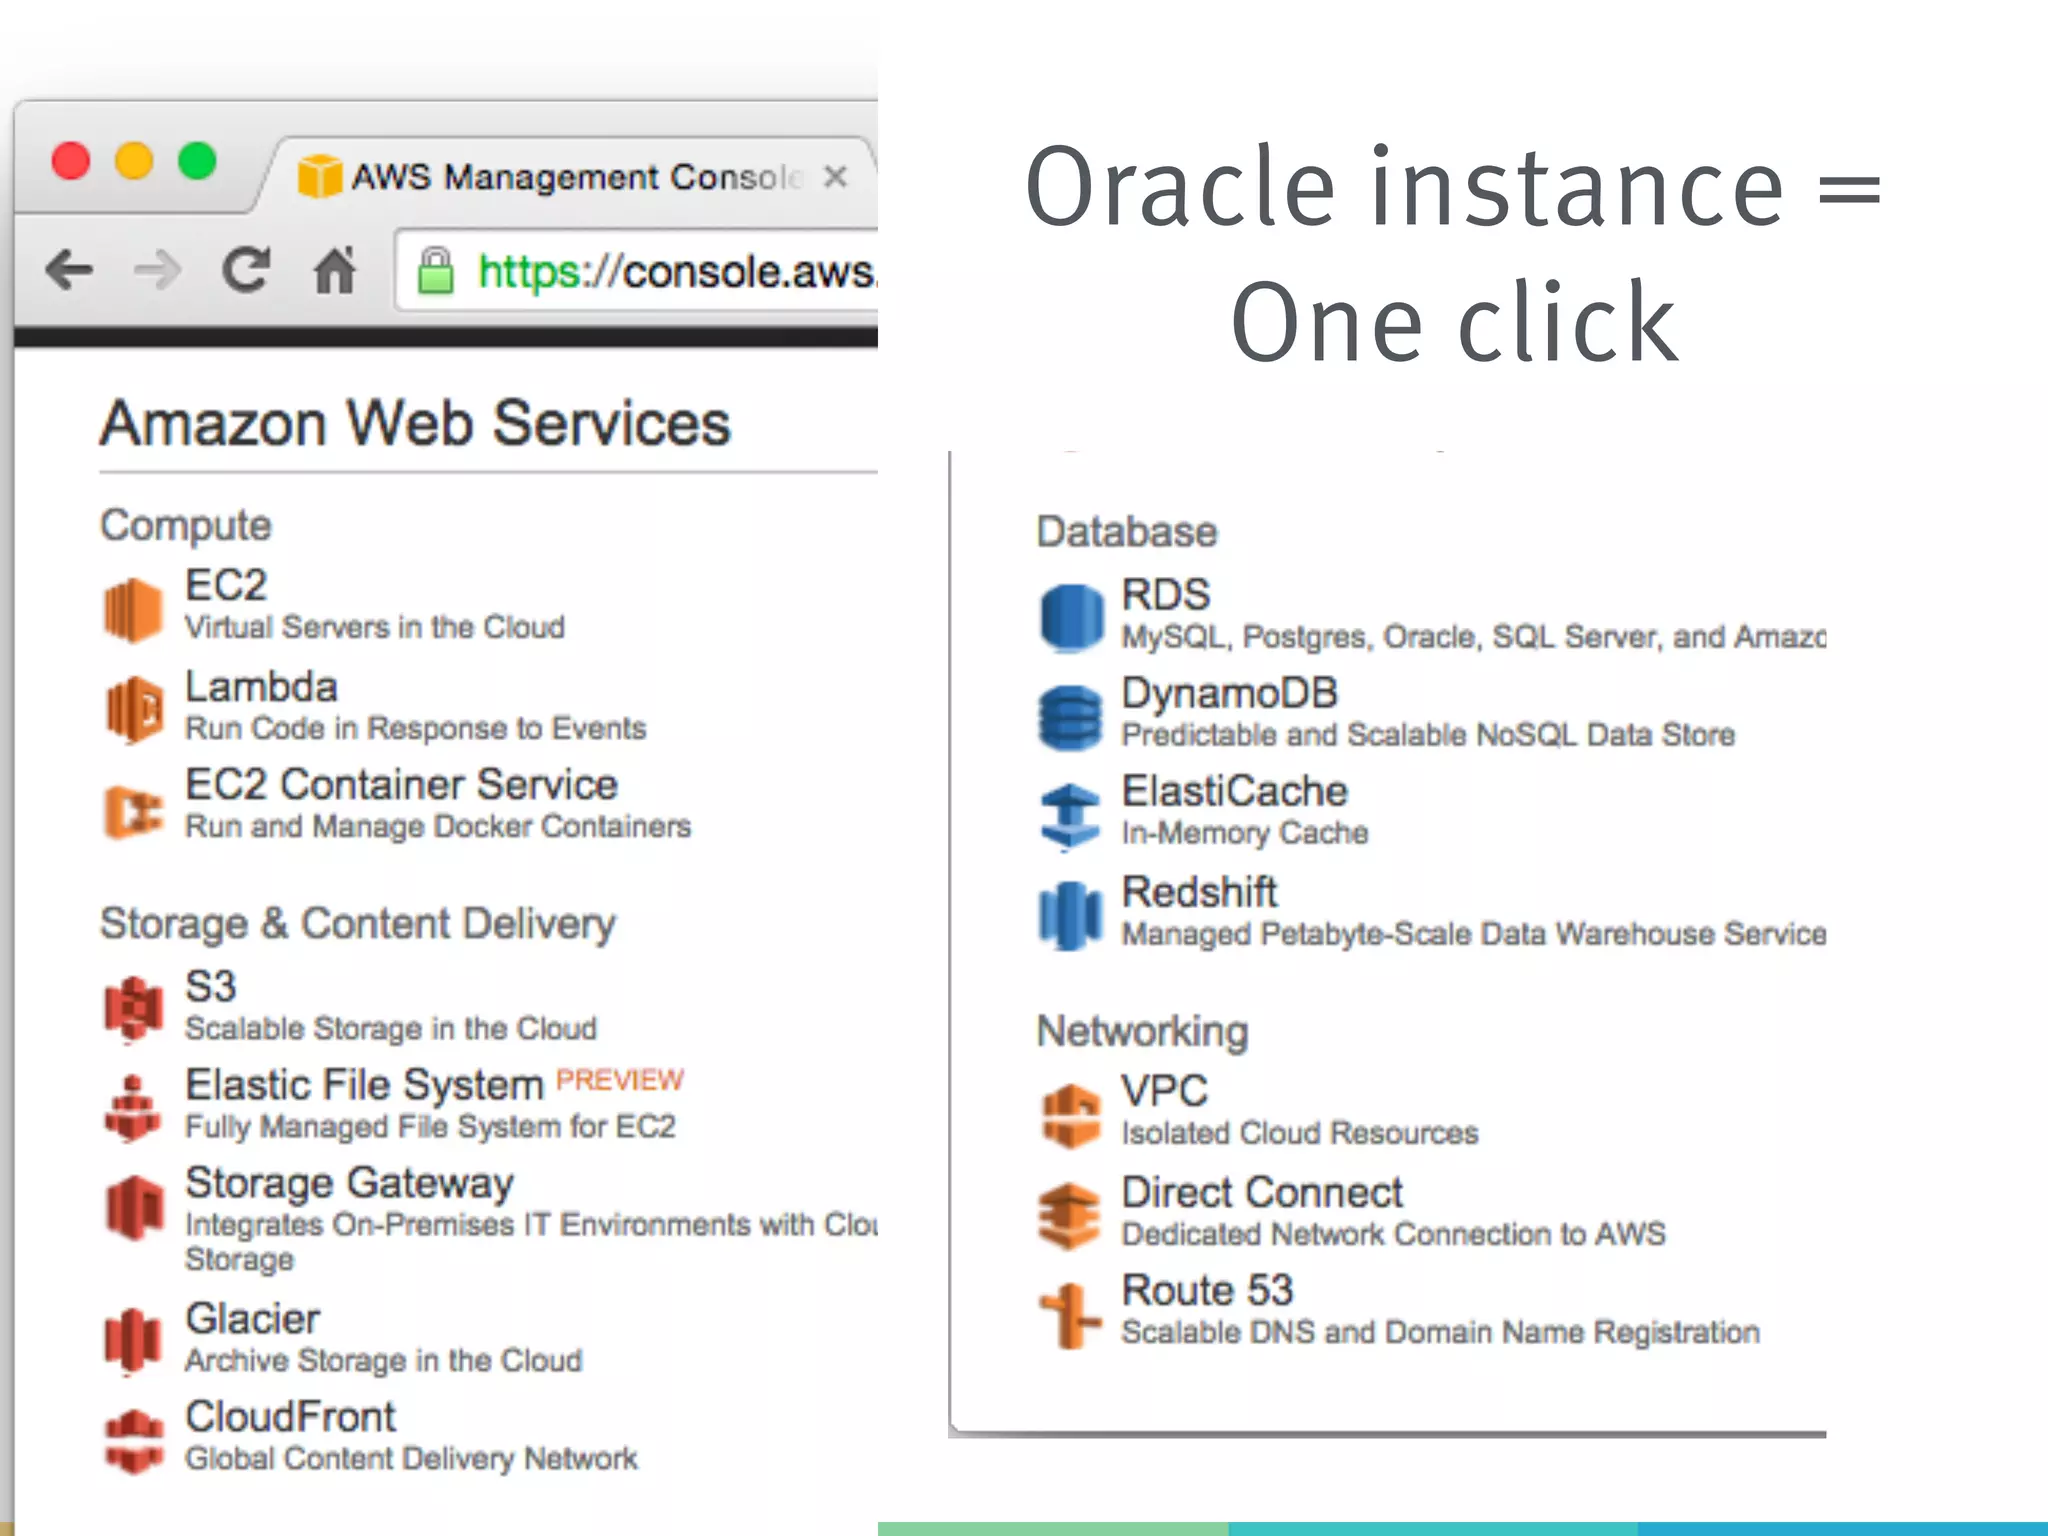Click 'Isolated Cloud Resources' text
Viewport: 2048px width, 1536px height.
1300,1132
